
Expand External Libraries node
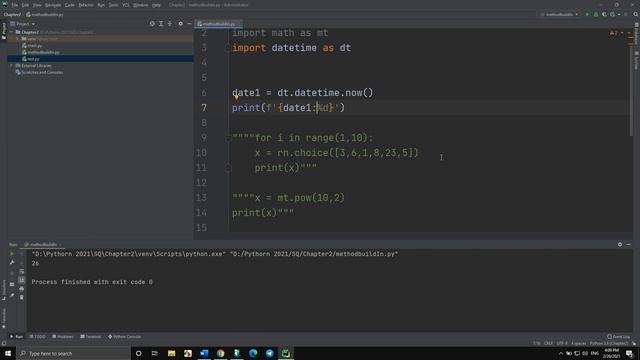11,65
